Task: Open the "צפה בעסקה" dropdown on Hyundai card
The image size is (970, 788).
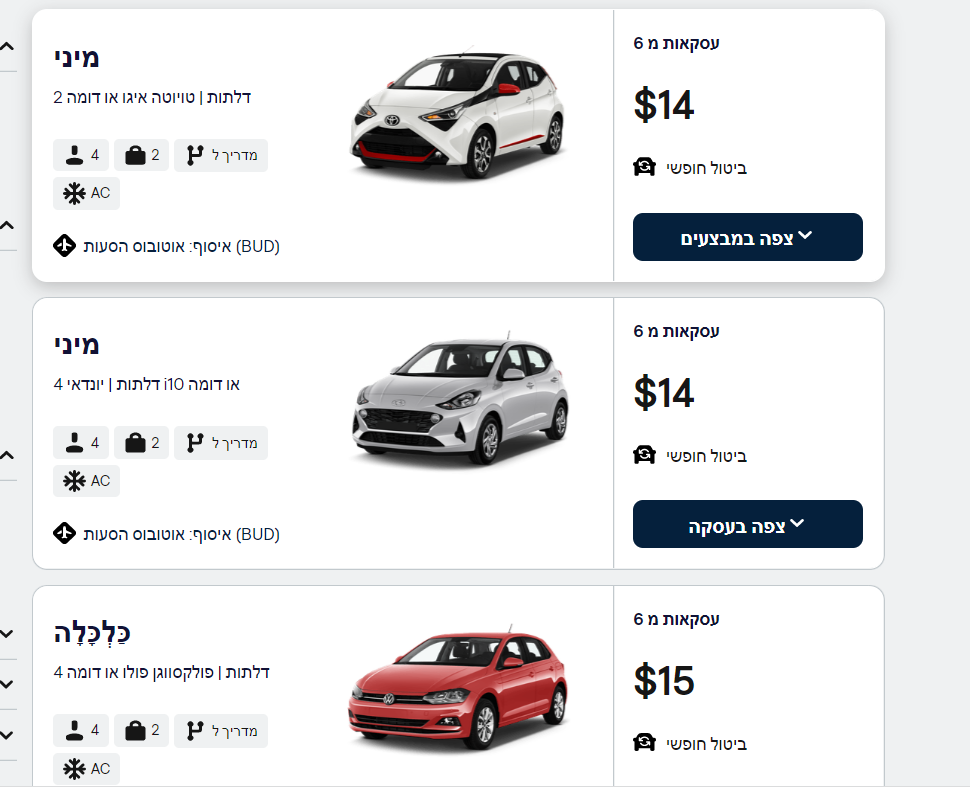Action: pos(747,524)
